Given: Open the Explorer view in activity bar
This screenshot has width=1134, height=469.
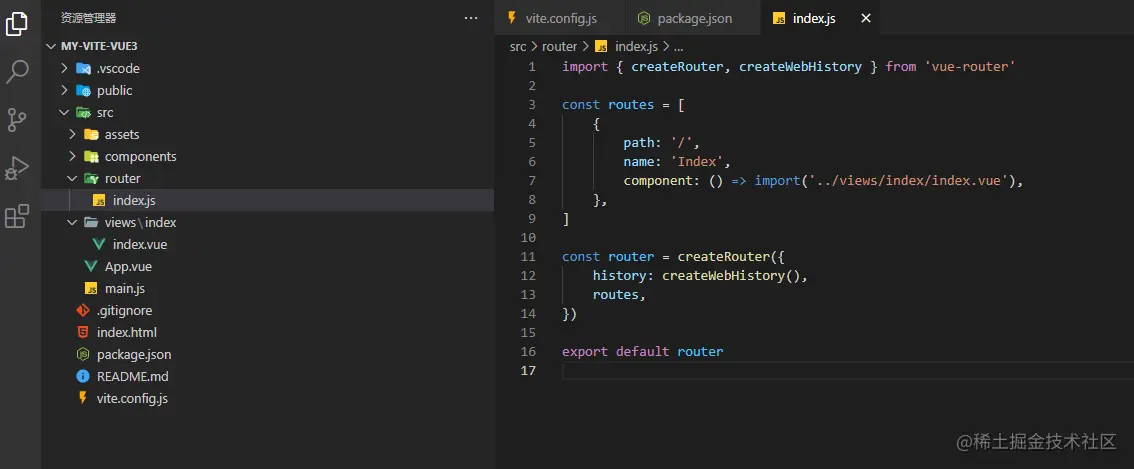Looking at the screenshot, I should (17, 24).
